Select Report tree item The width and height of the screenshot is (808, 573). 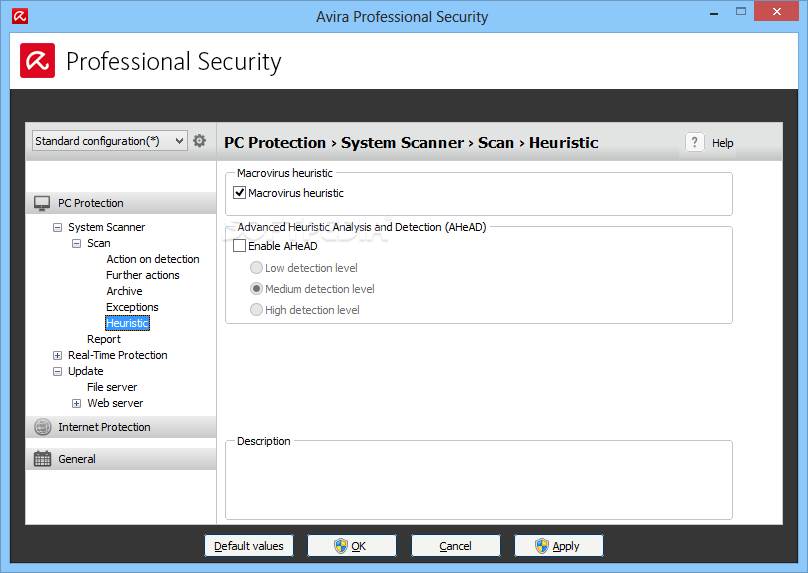pyautogui.click(x=104, y=339)
